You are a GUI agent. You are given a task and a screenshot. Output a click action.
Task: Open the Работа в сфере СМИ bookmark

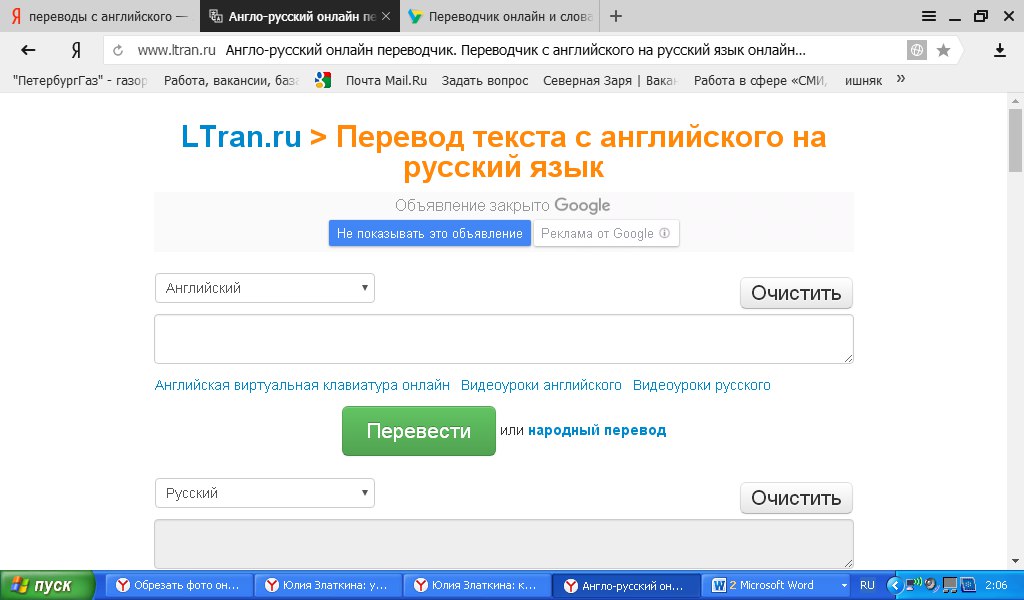pos(761,80)
